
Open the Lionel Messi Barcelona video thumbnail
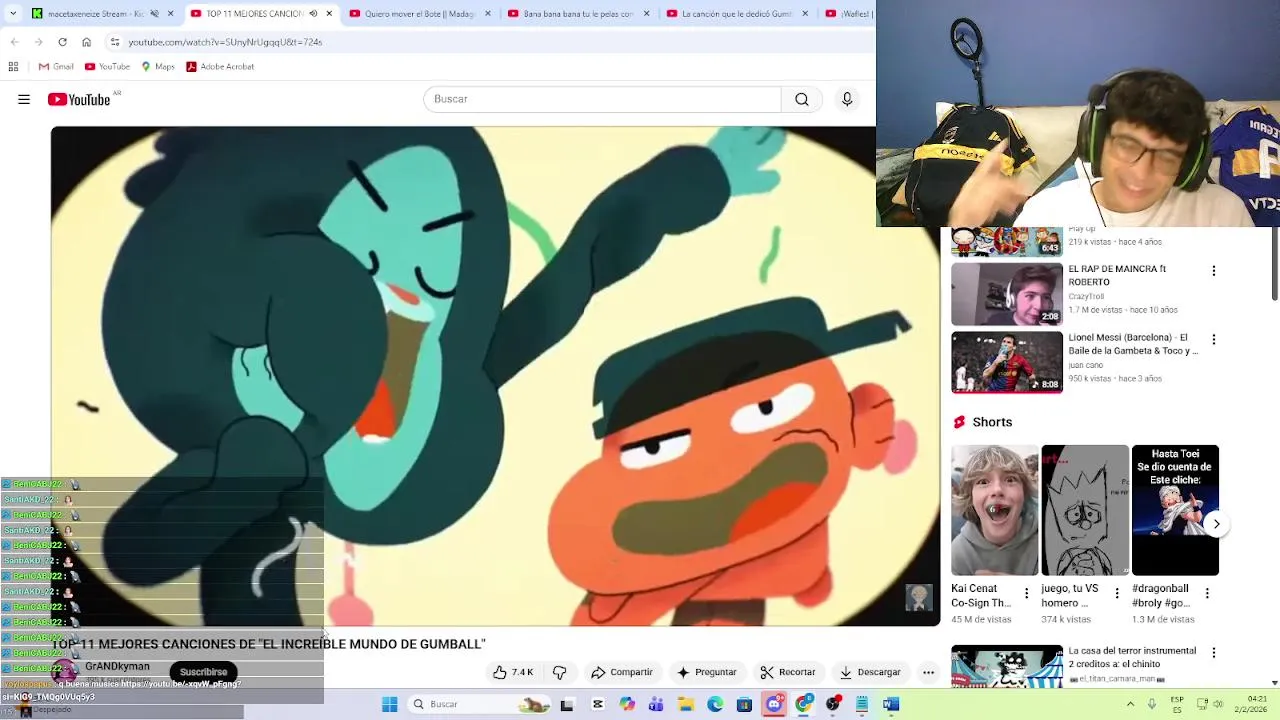point(1007,363)
